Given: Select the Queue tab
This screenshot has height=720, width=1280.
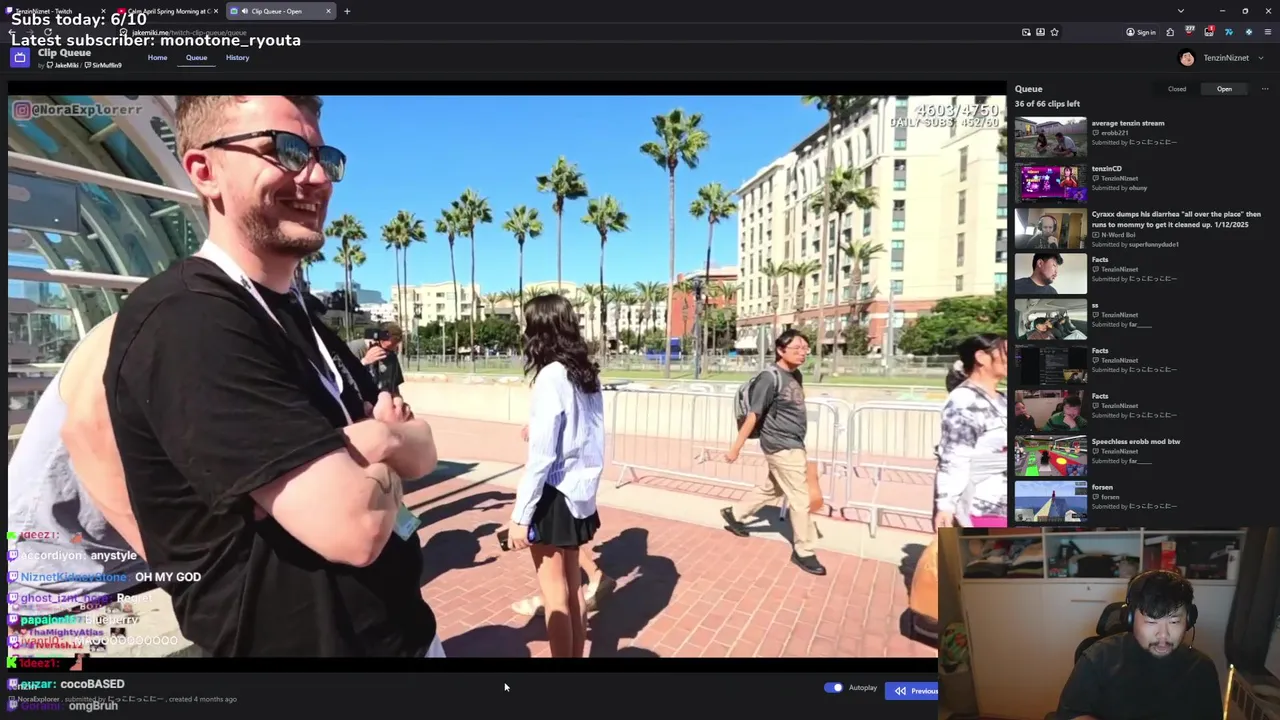Looking at the screenshot, I should pyautogui.click(x=196, y=57).
